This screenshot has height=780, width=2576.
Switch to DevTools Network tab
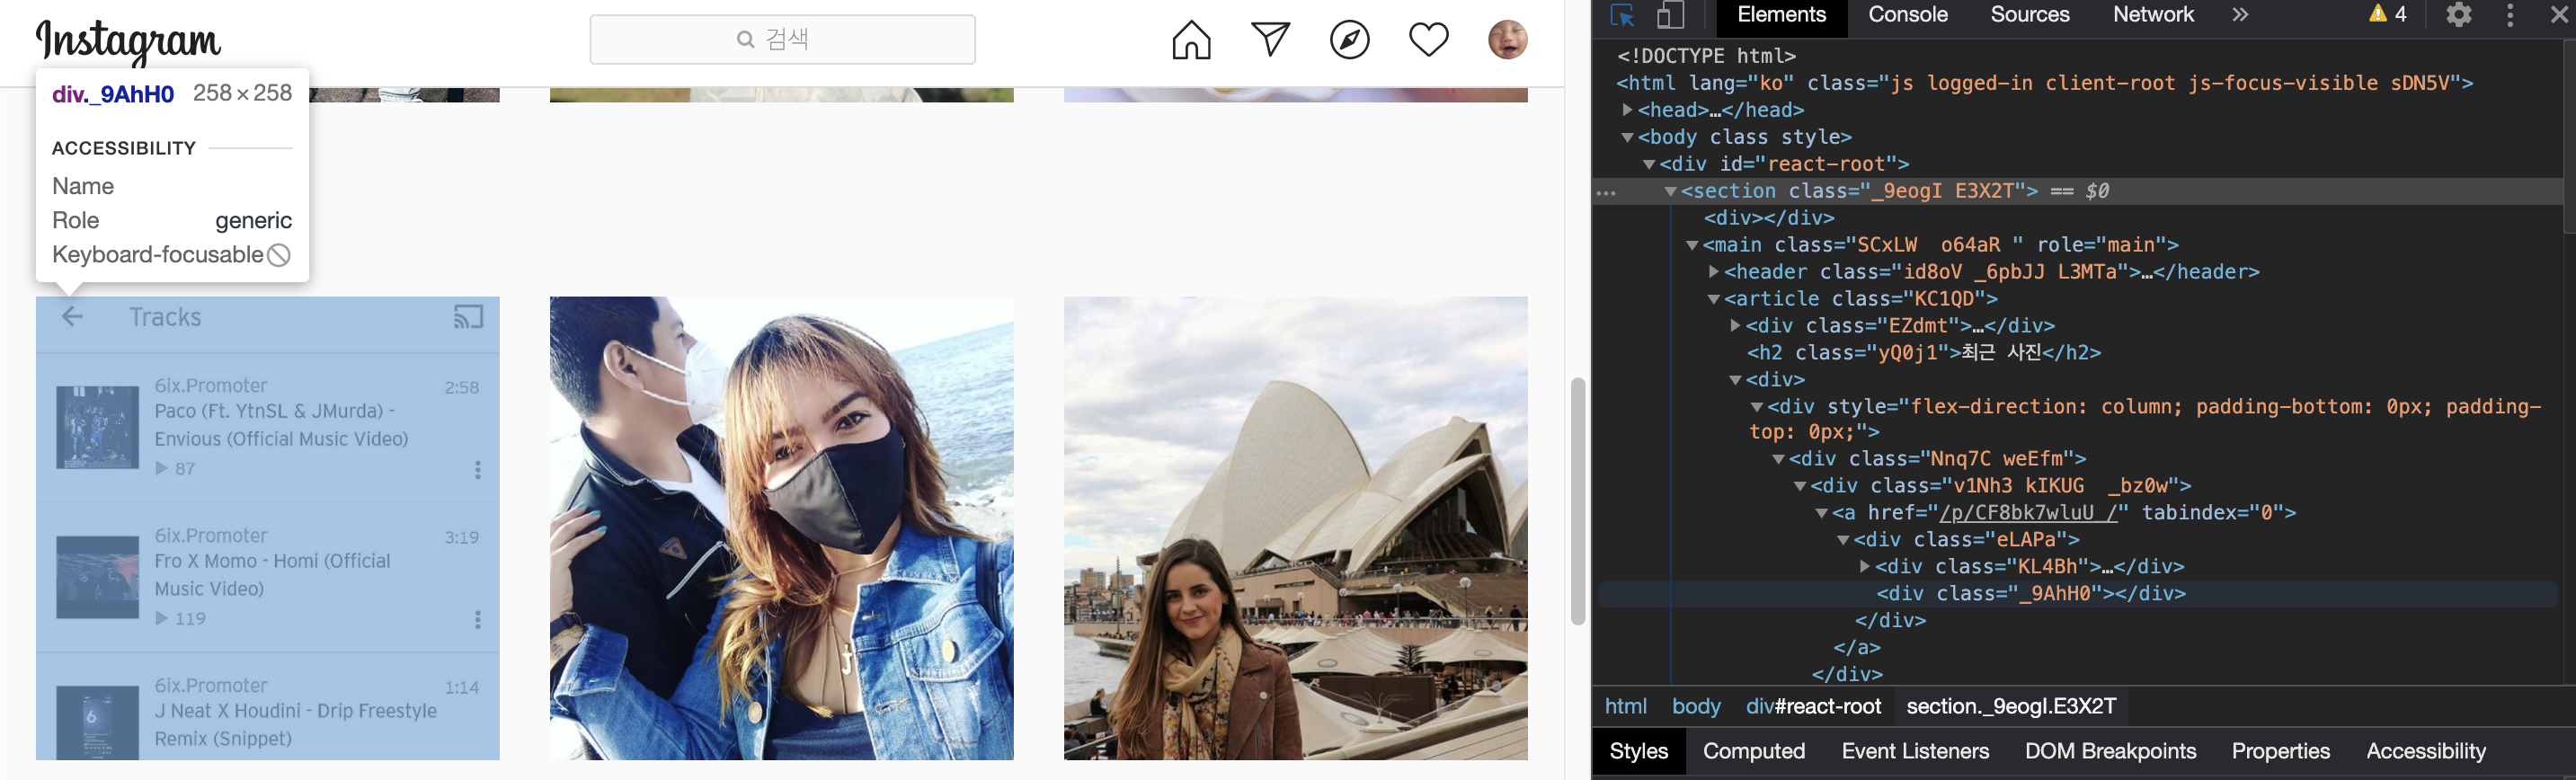[x=2153, y=15]
